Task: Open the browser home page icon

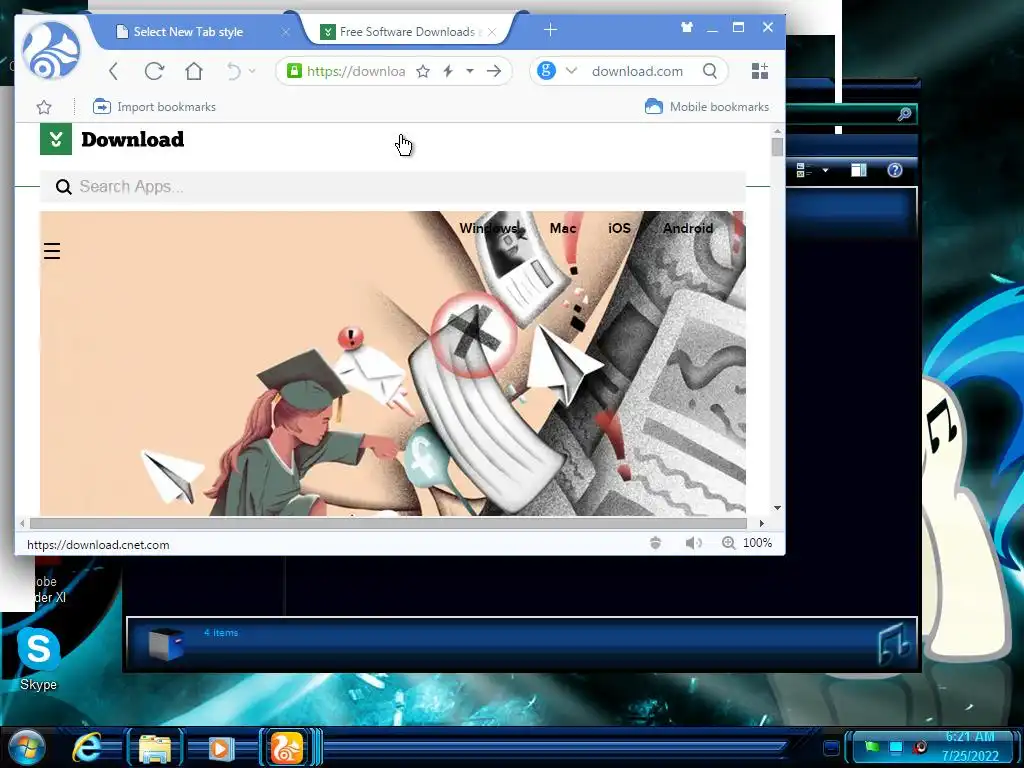Action: click(x=194, y=71)
